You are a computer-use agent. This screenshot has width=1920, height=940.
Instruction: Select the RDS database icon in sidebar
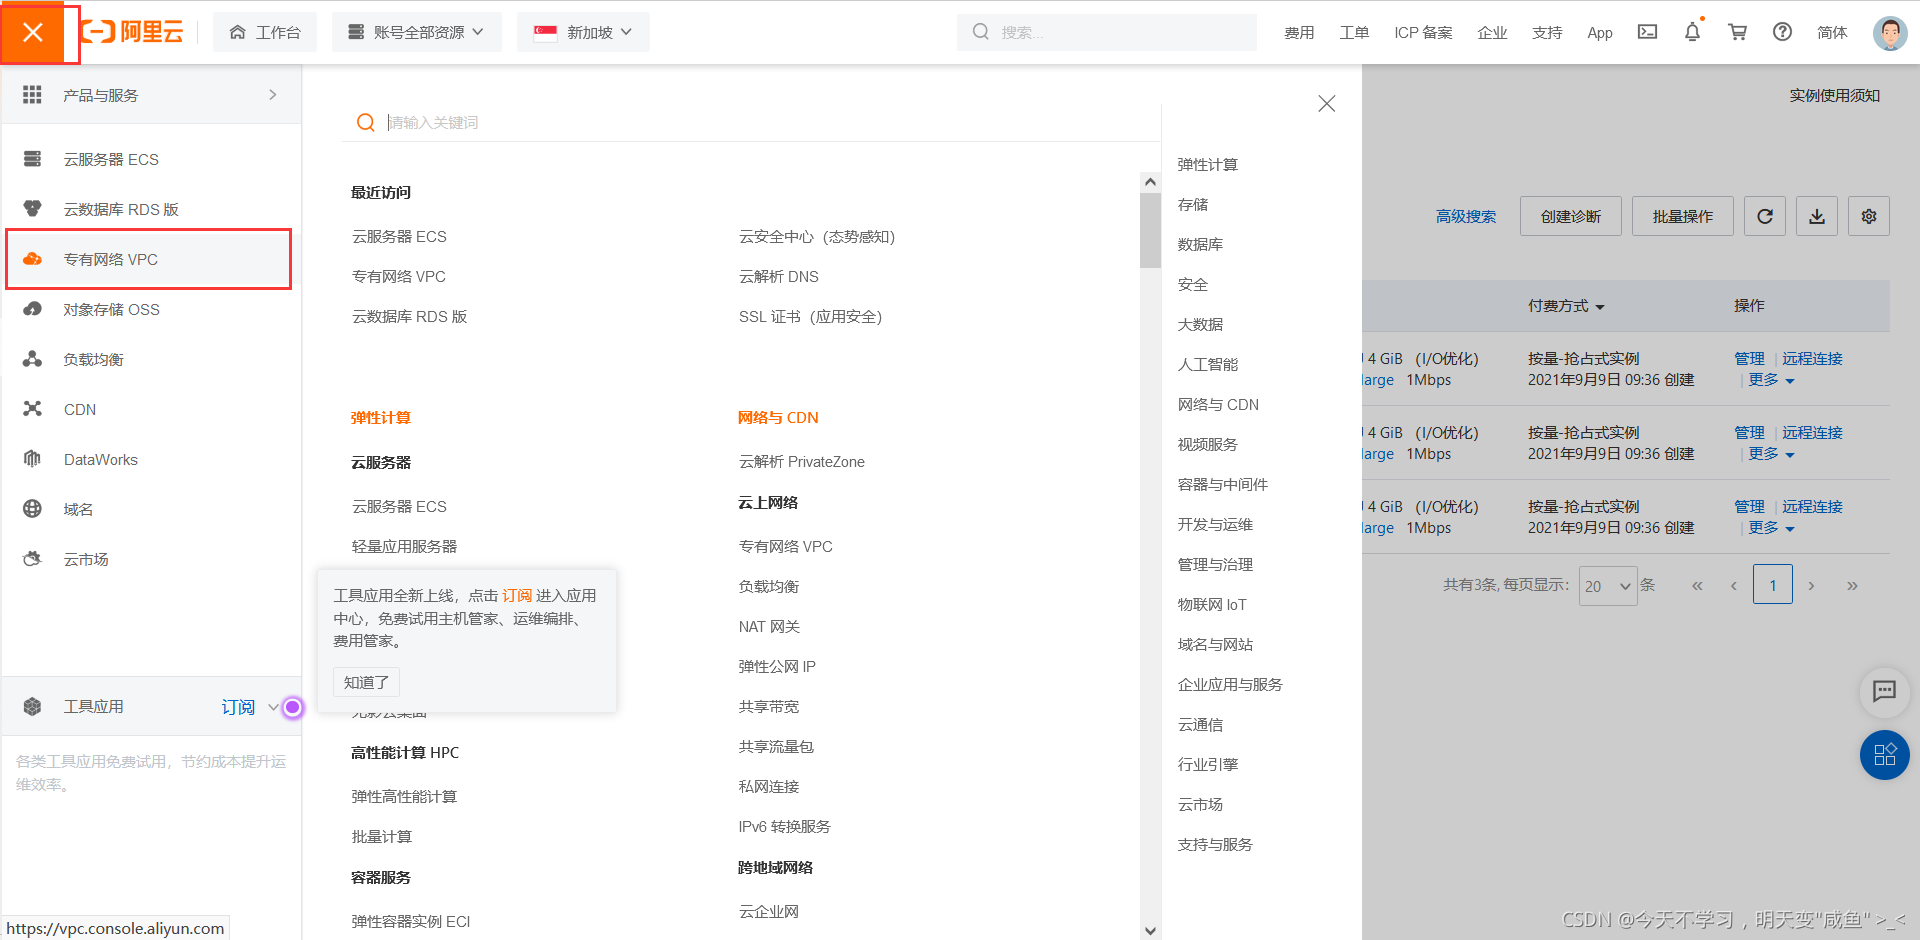tap(32, 209)
